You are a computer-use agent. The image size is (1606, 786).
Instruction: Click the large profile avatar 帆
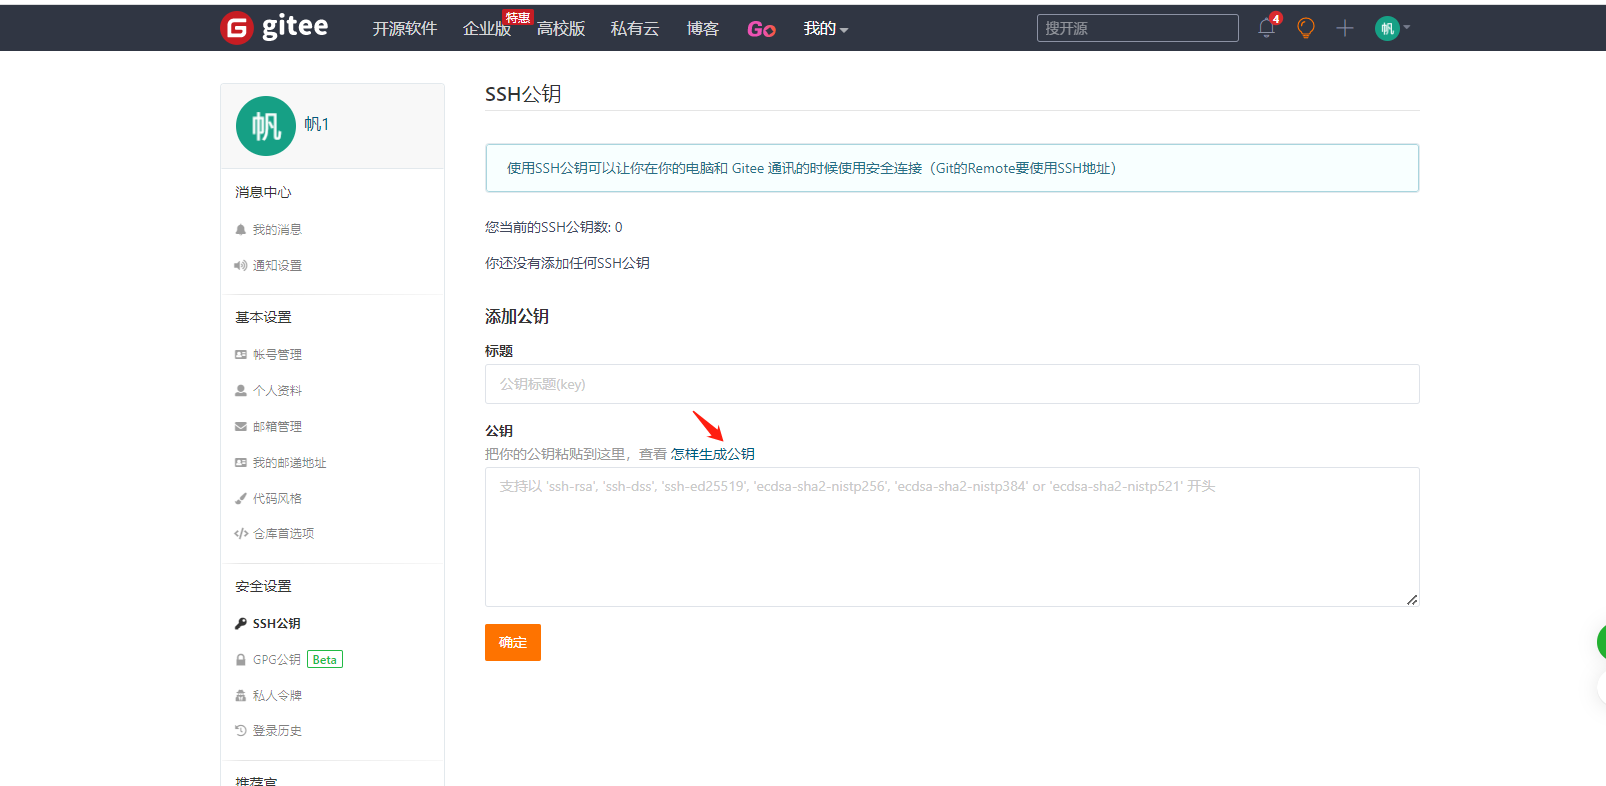(x=266, y=126)
